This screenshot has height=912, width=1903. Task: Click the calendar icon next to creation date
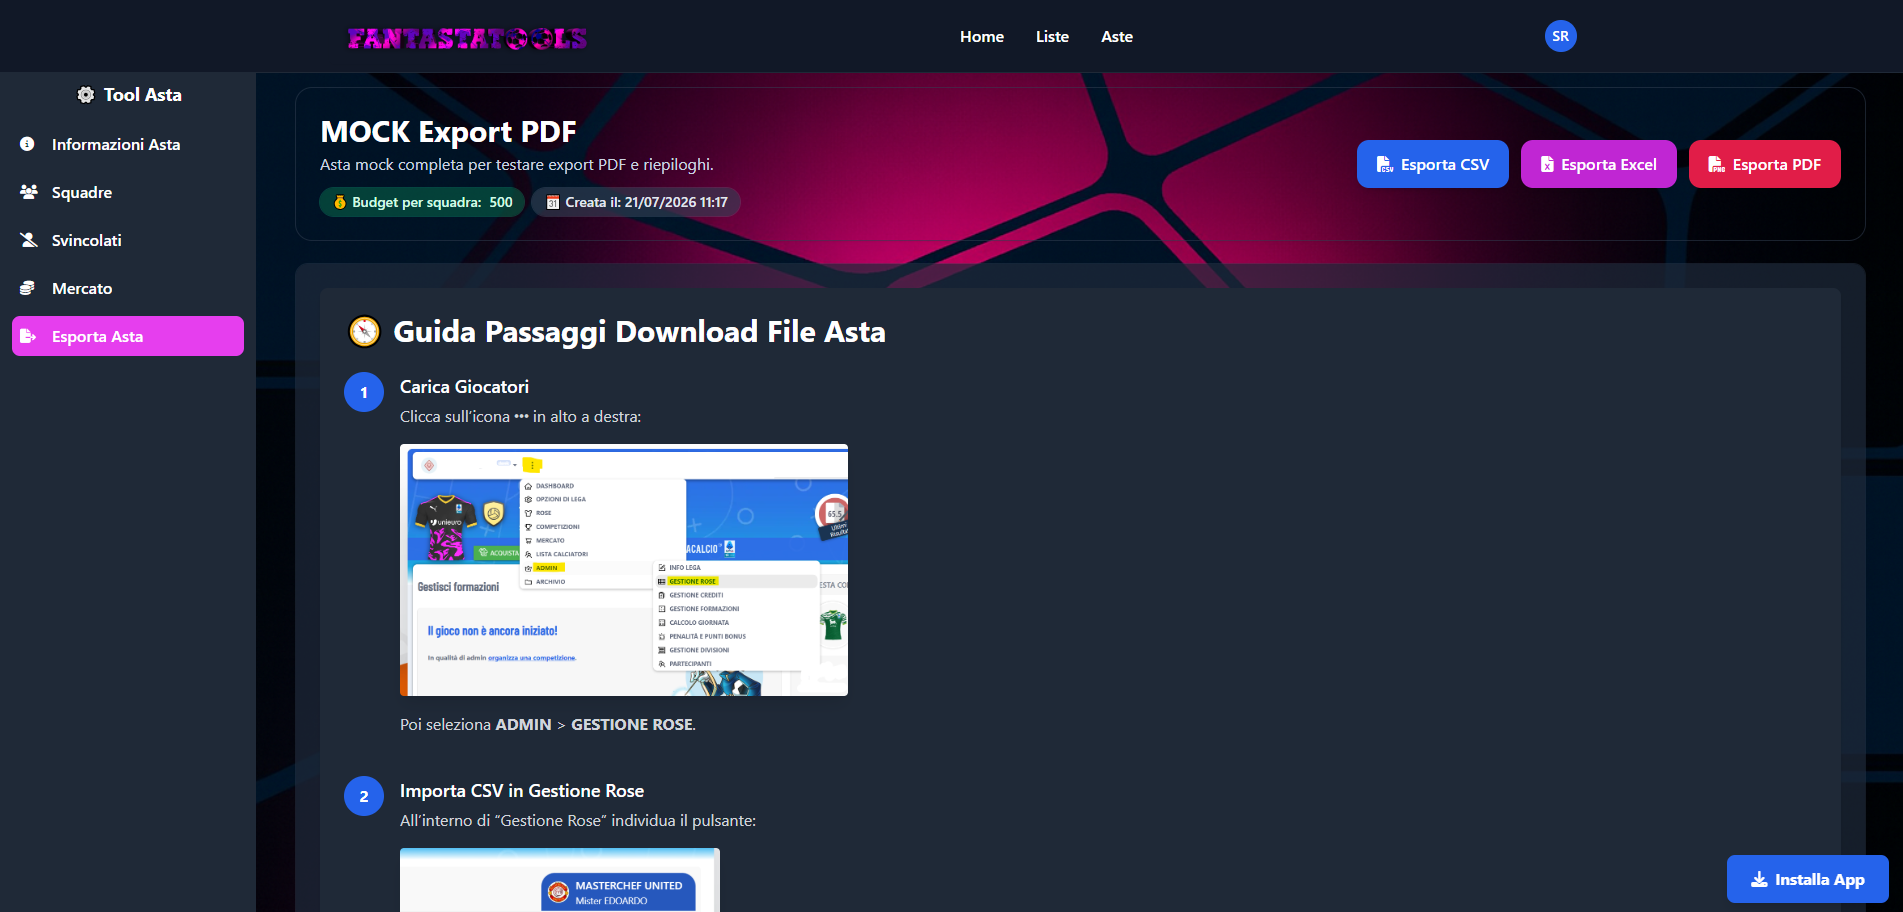[x=552, y=202]
